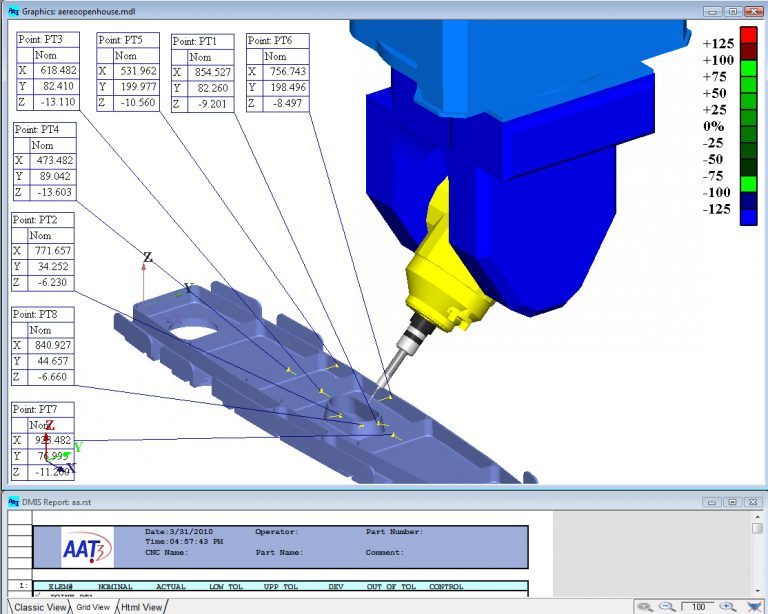Click the report scrollbar up arrow
The width and height of the screenshot is (768, 614).
click(757, 517)
